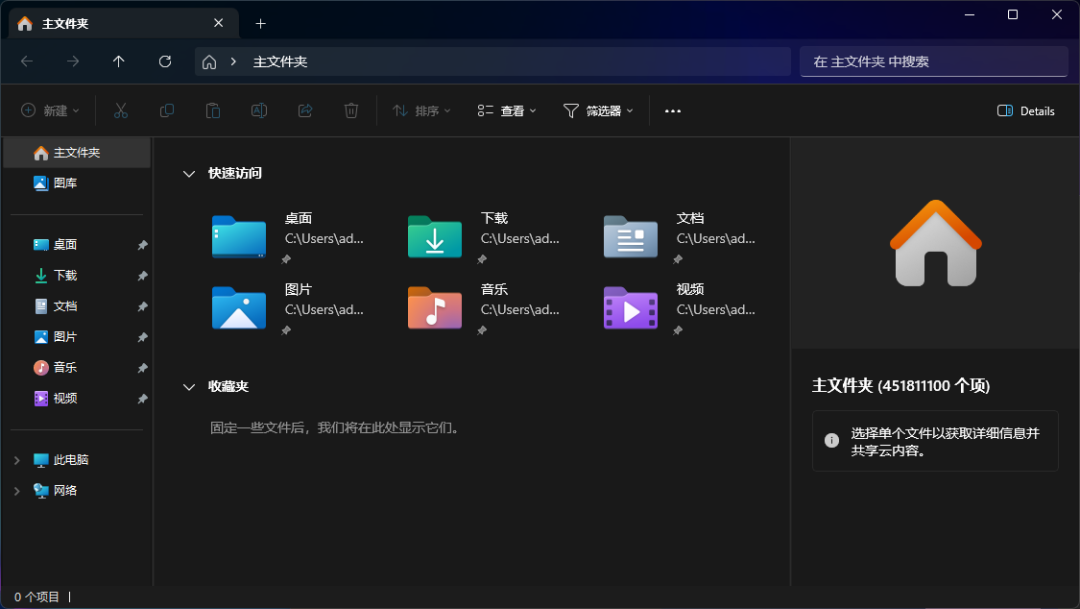Click the address bar path 主文件夹
This screenshot has width=1080, height=609.
pos(280,62)
